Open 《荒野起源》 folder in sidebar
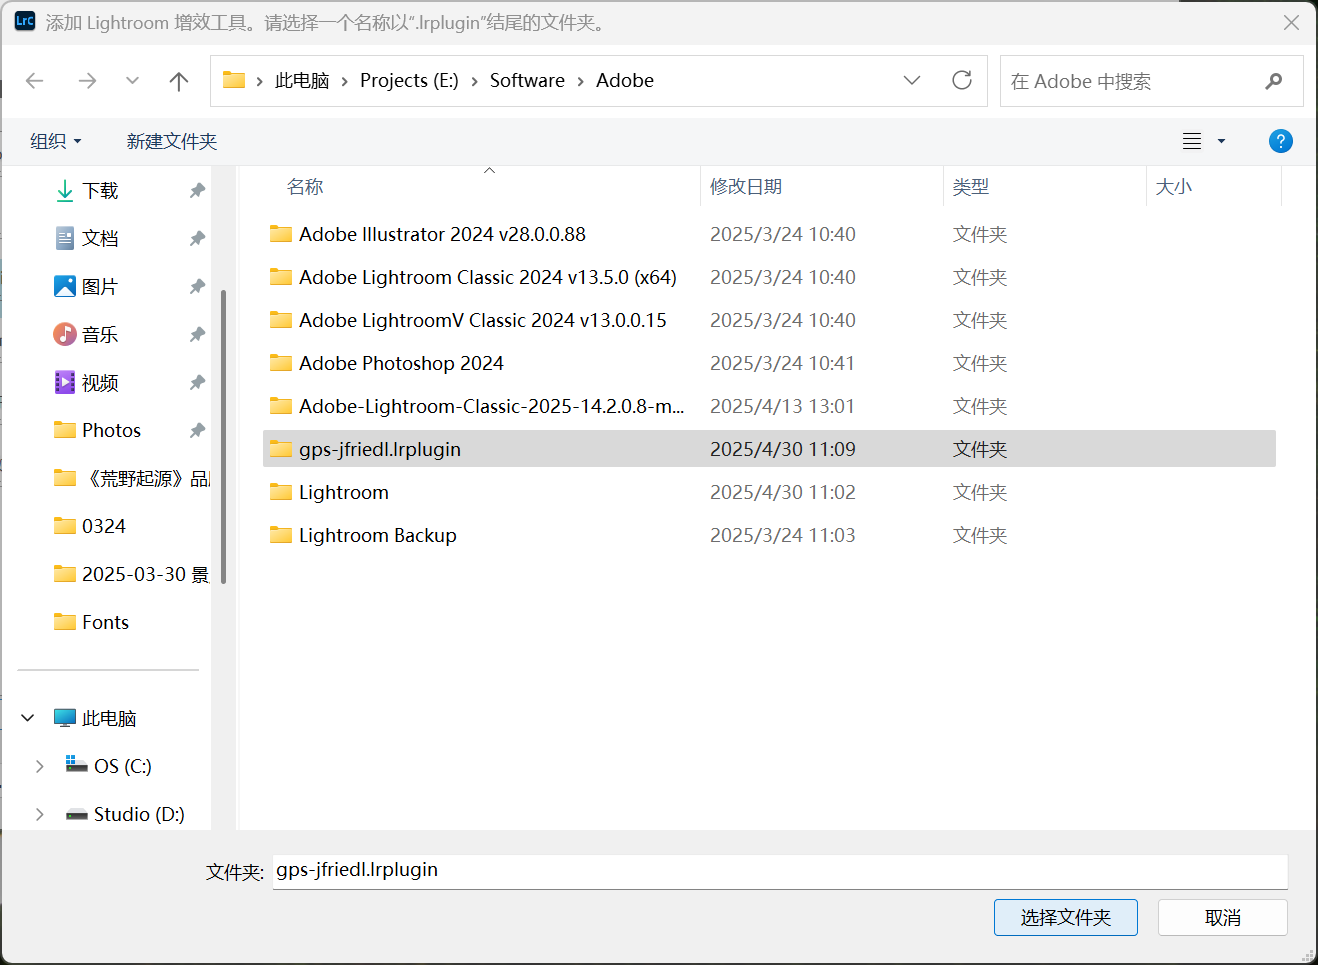Screen dimensions: 1318x965 pos(131,478)
